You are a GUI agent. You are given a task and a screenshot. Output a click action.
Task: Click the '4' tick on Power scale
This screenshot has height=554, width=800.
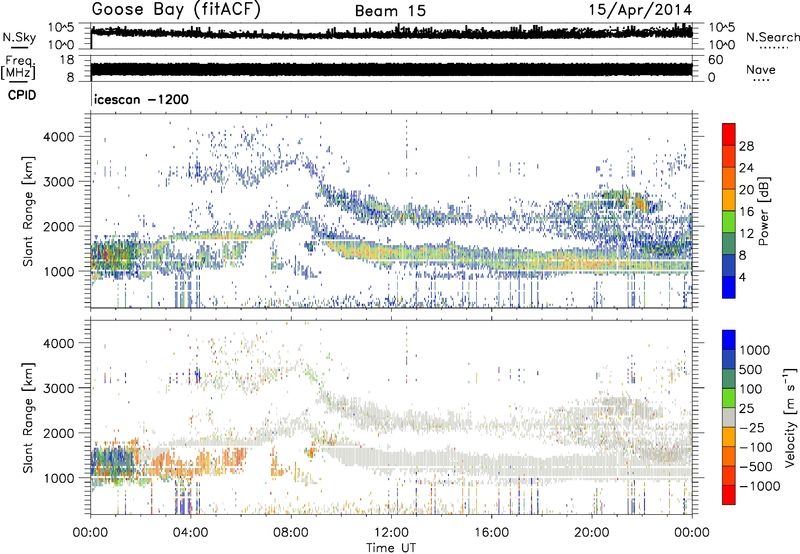(x=742, y=277)
